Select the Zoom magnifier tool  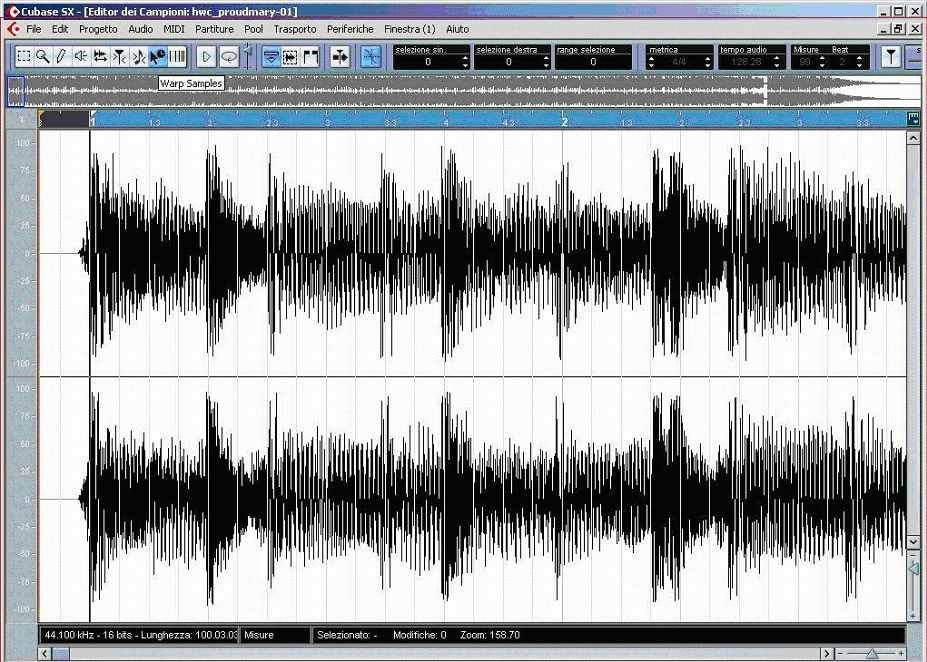pyautogui.click(x=43, y=57)
